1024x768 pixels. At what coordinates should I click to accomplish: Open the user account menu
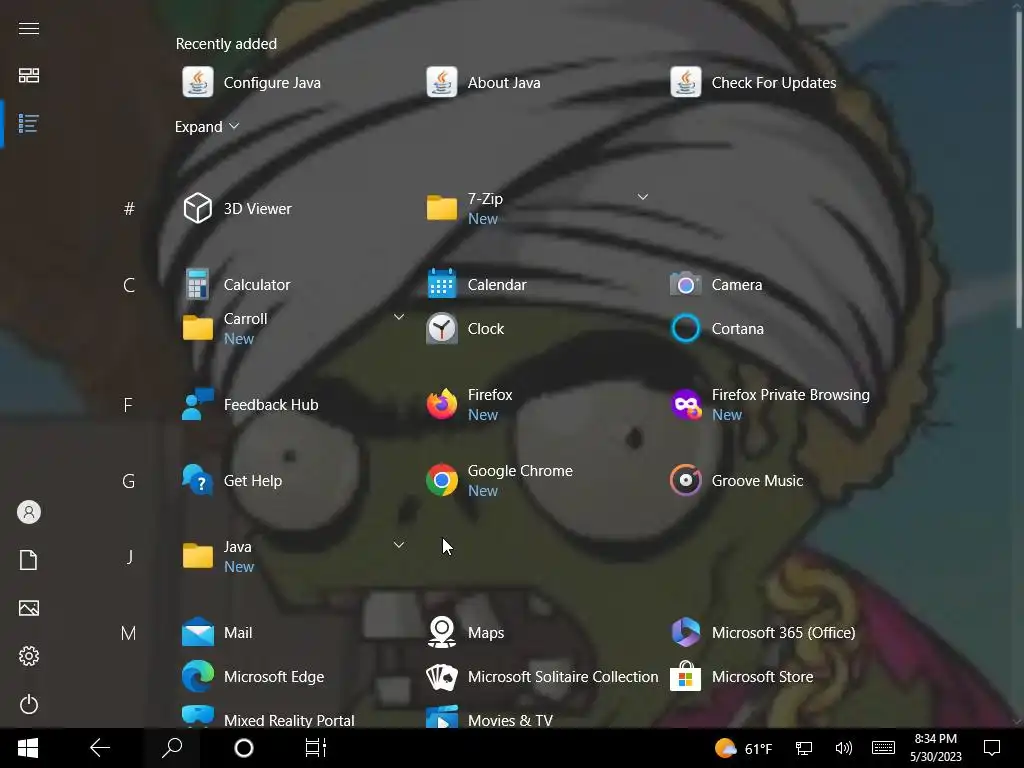click(29, 512)
